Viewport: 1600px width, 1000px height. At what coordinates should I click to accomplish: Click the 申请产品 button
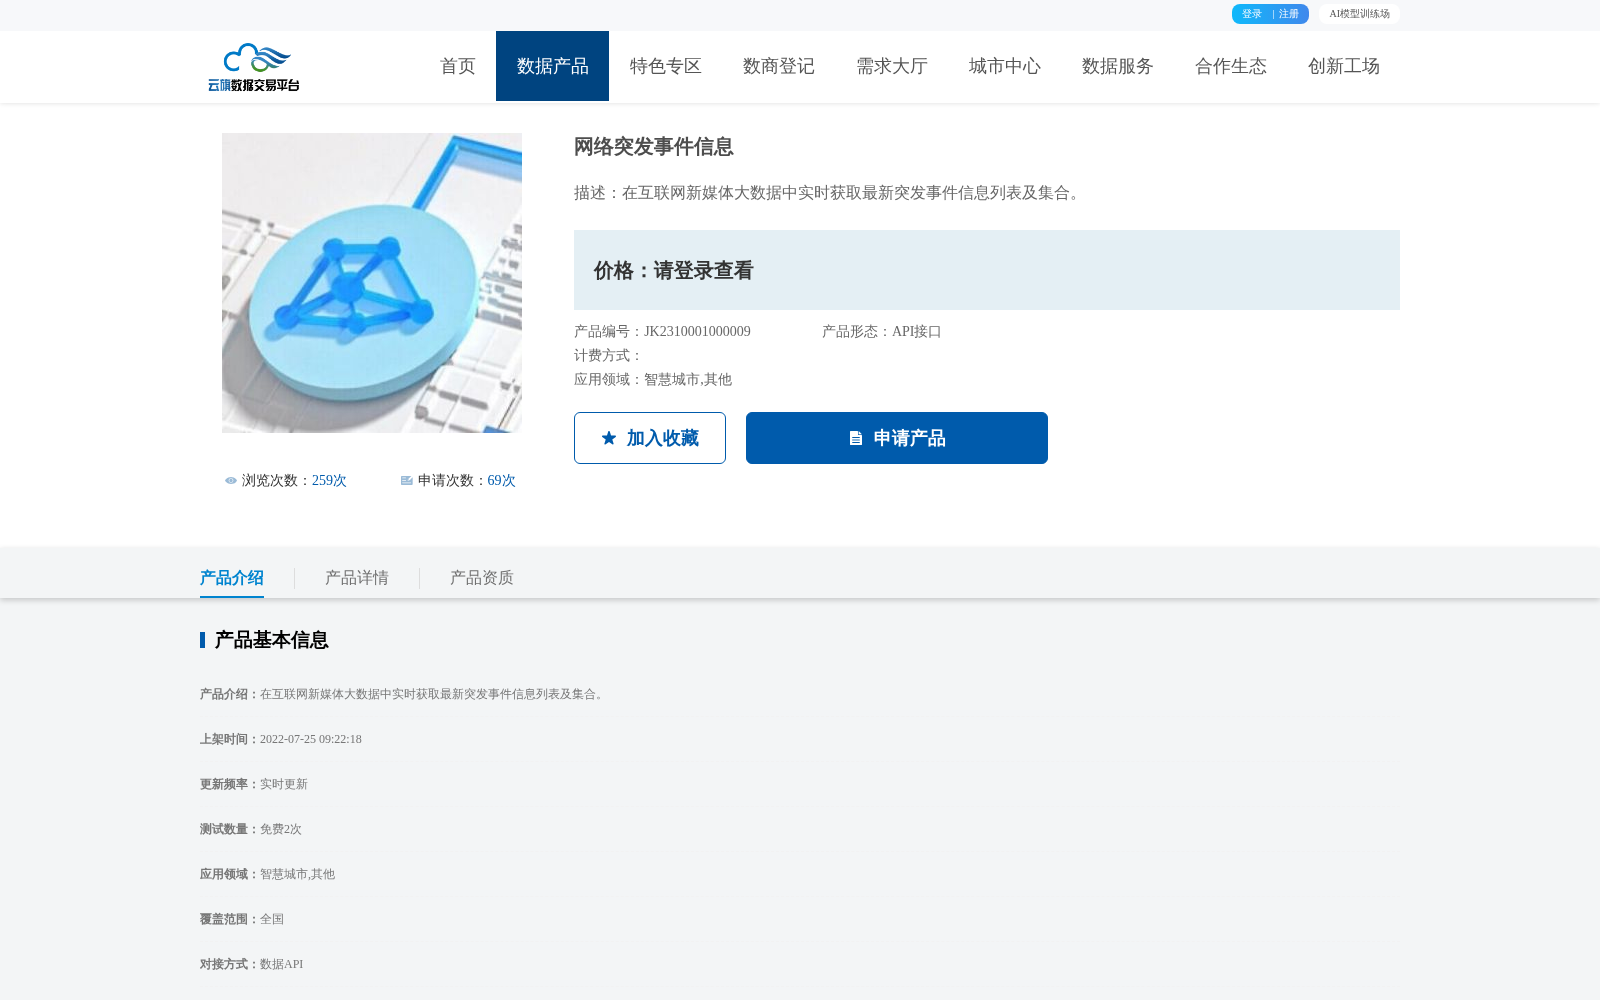click(897, 438)
